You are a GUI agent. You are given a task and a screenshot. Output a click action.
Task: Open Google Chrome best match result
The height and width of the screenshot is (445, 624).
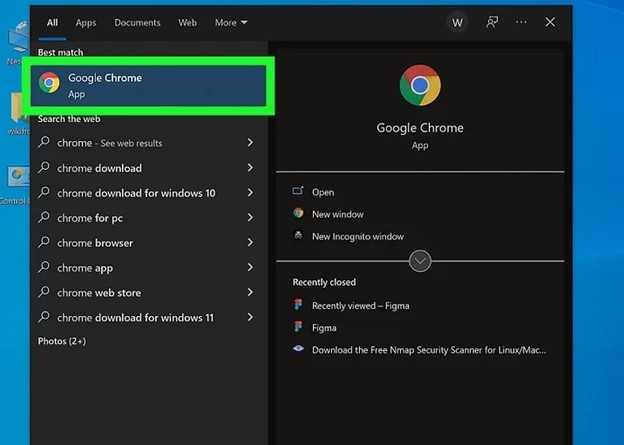point(152,85)
